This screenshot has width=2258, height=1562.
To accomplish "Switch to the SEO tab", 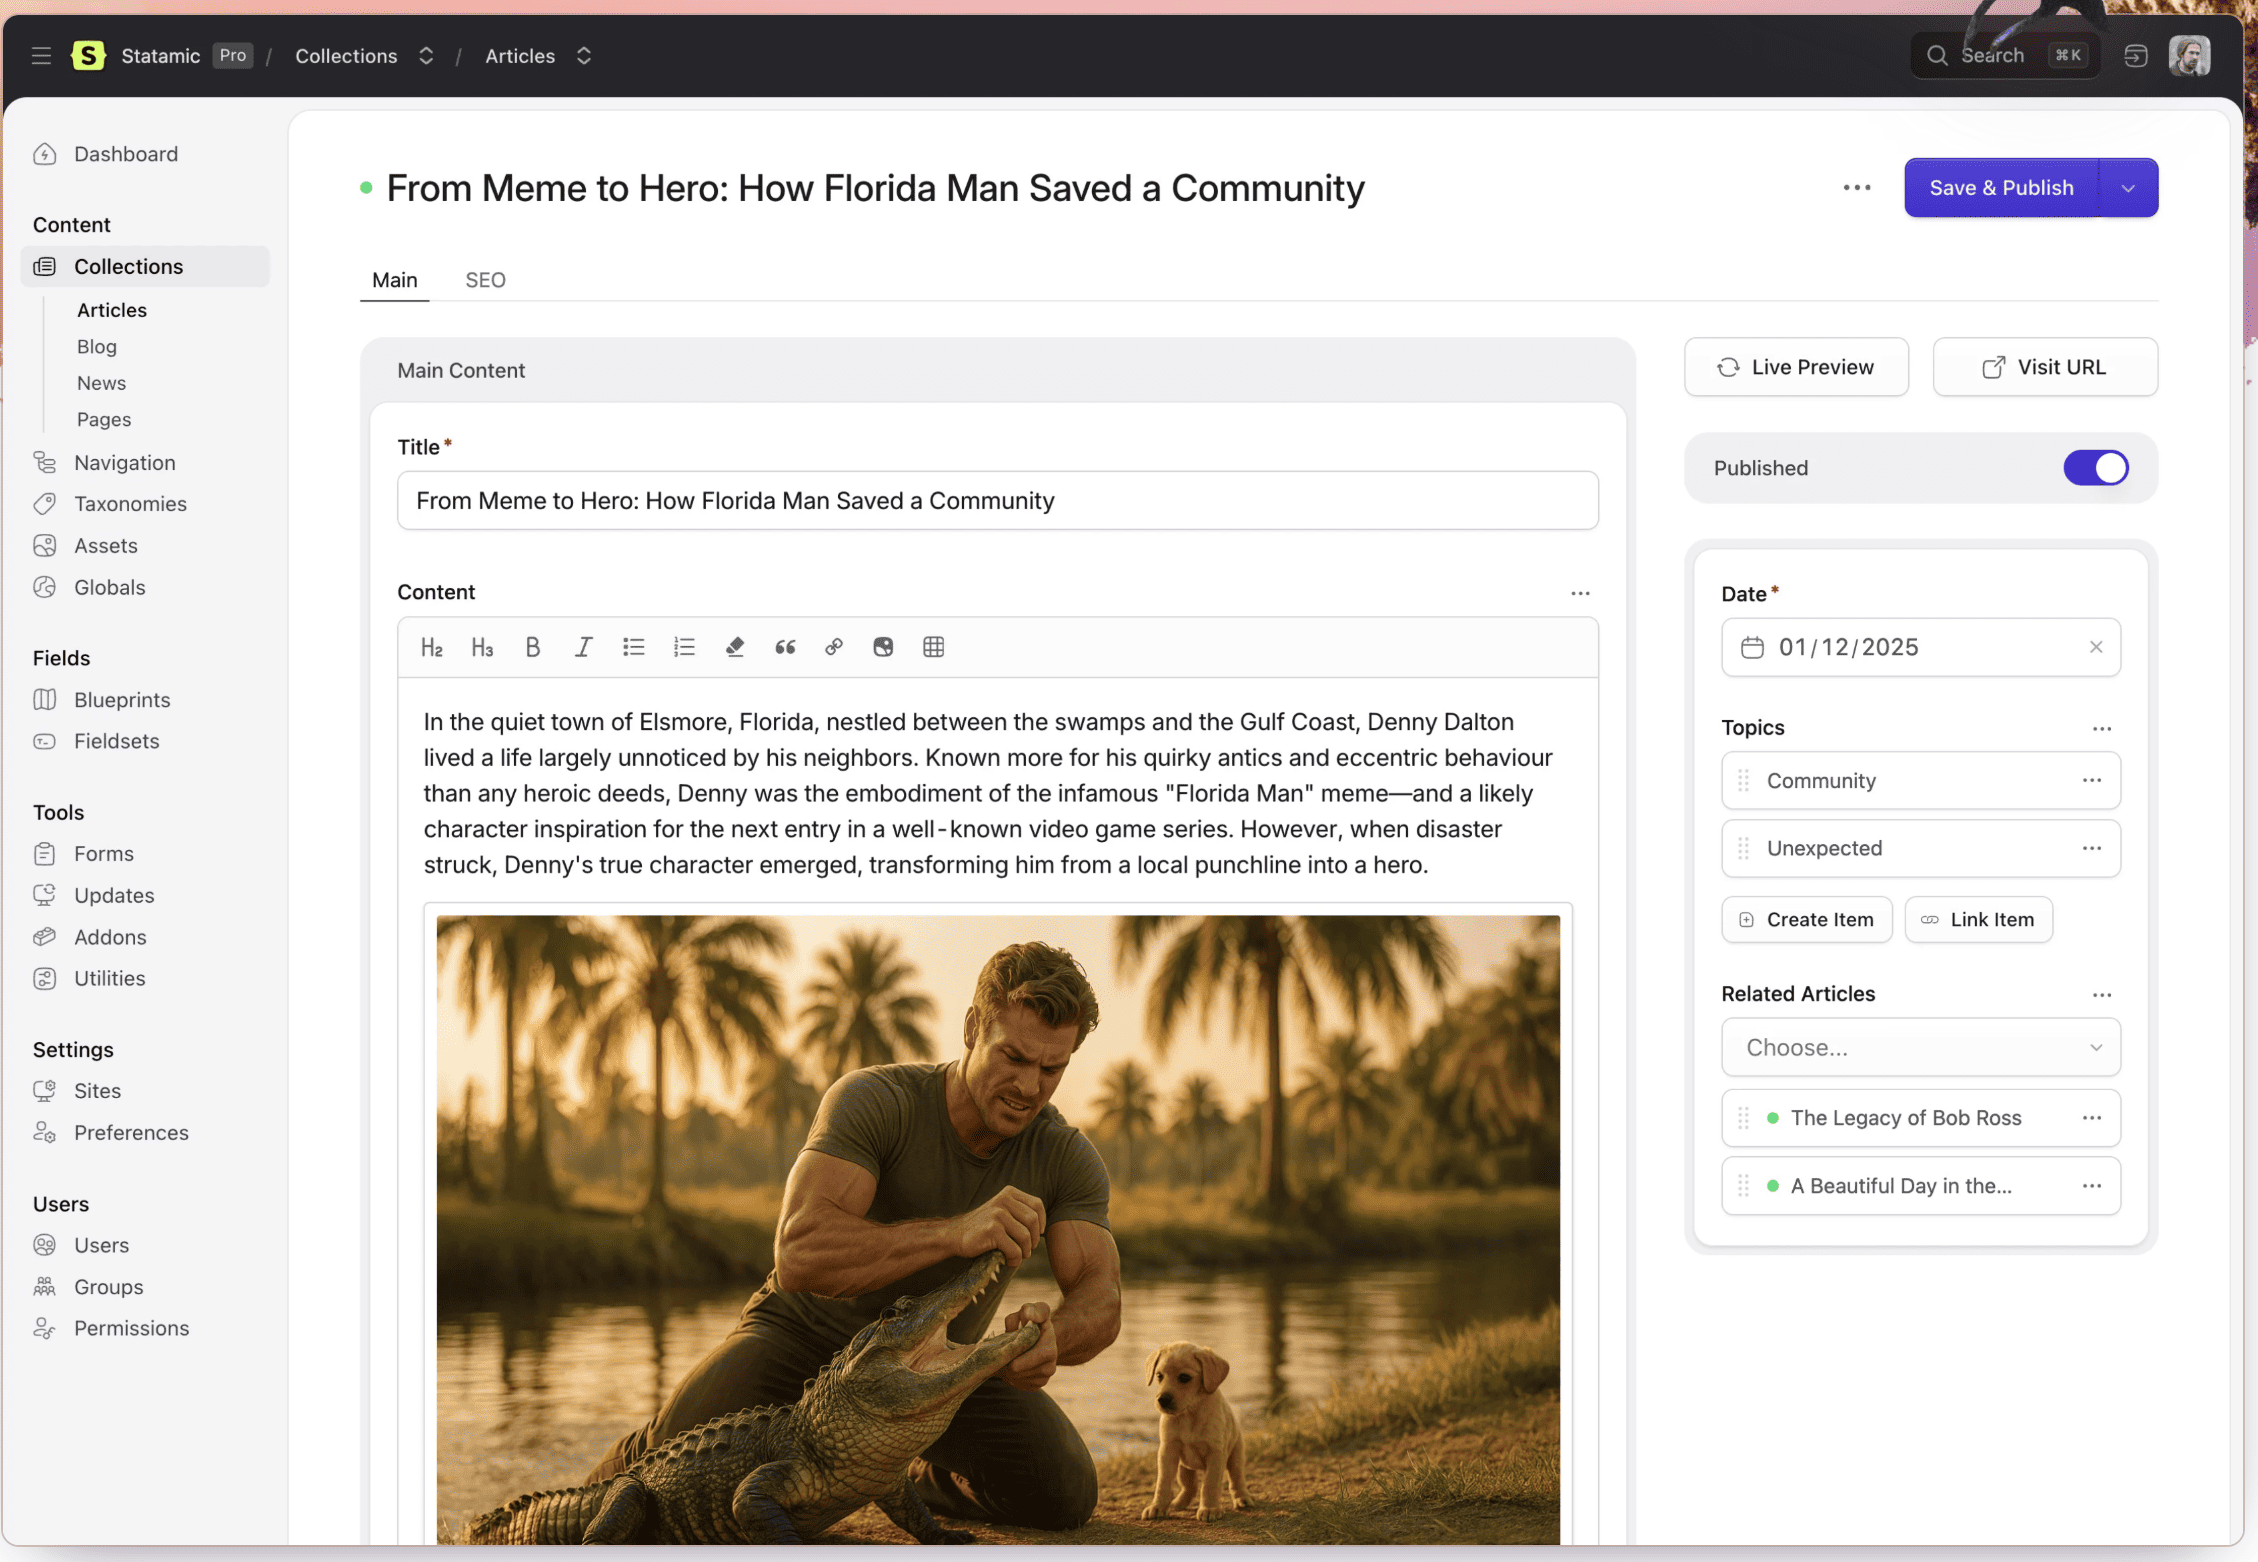I will [x=485, y=280].
